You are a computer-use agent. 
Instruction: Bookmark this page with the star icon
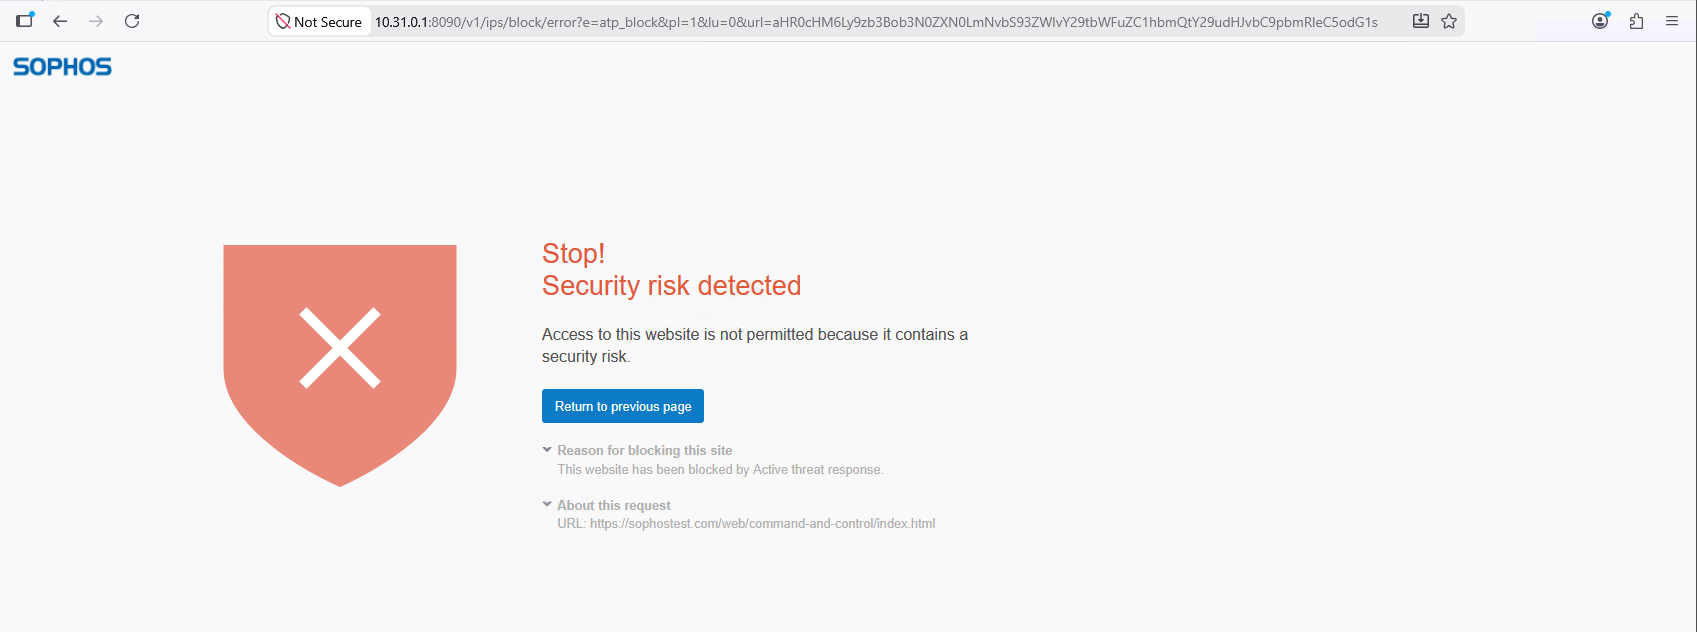(1449, 21)
